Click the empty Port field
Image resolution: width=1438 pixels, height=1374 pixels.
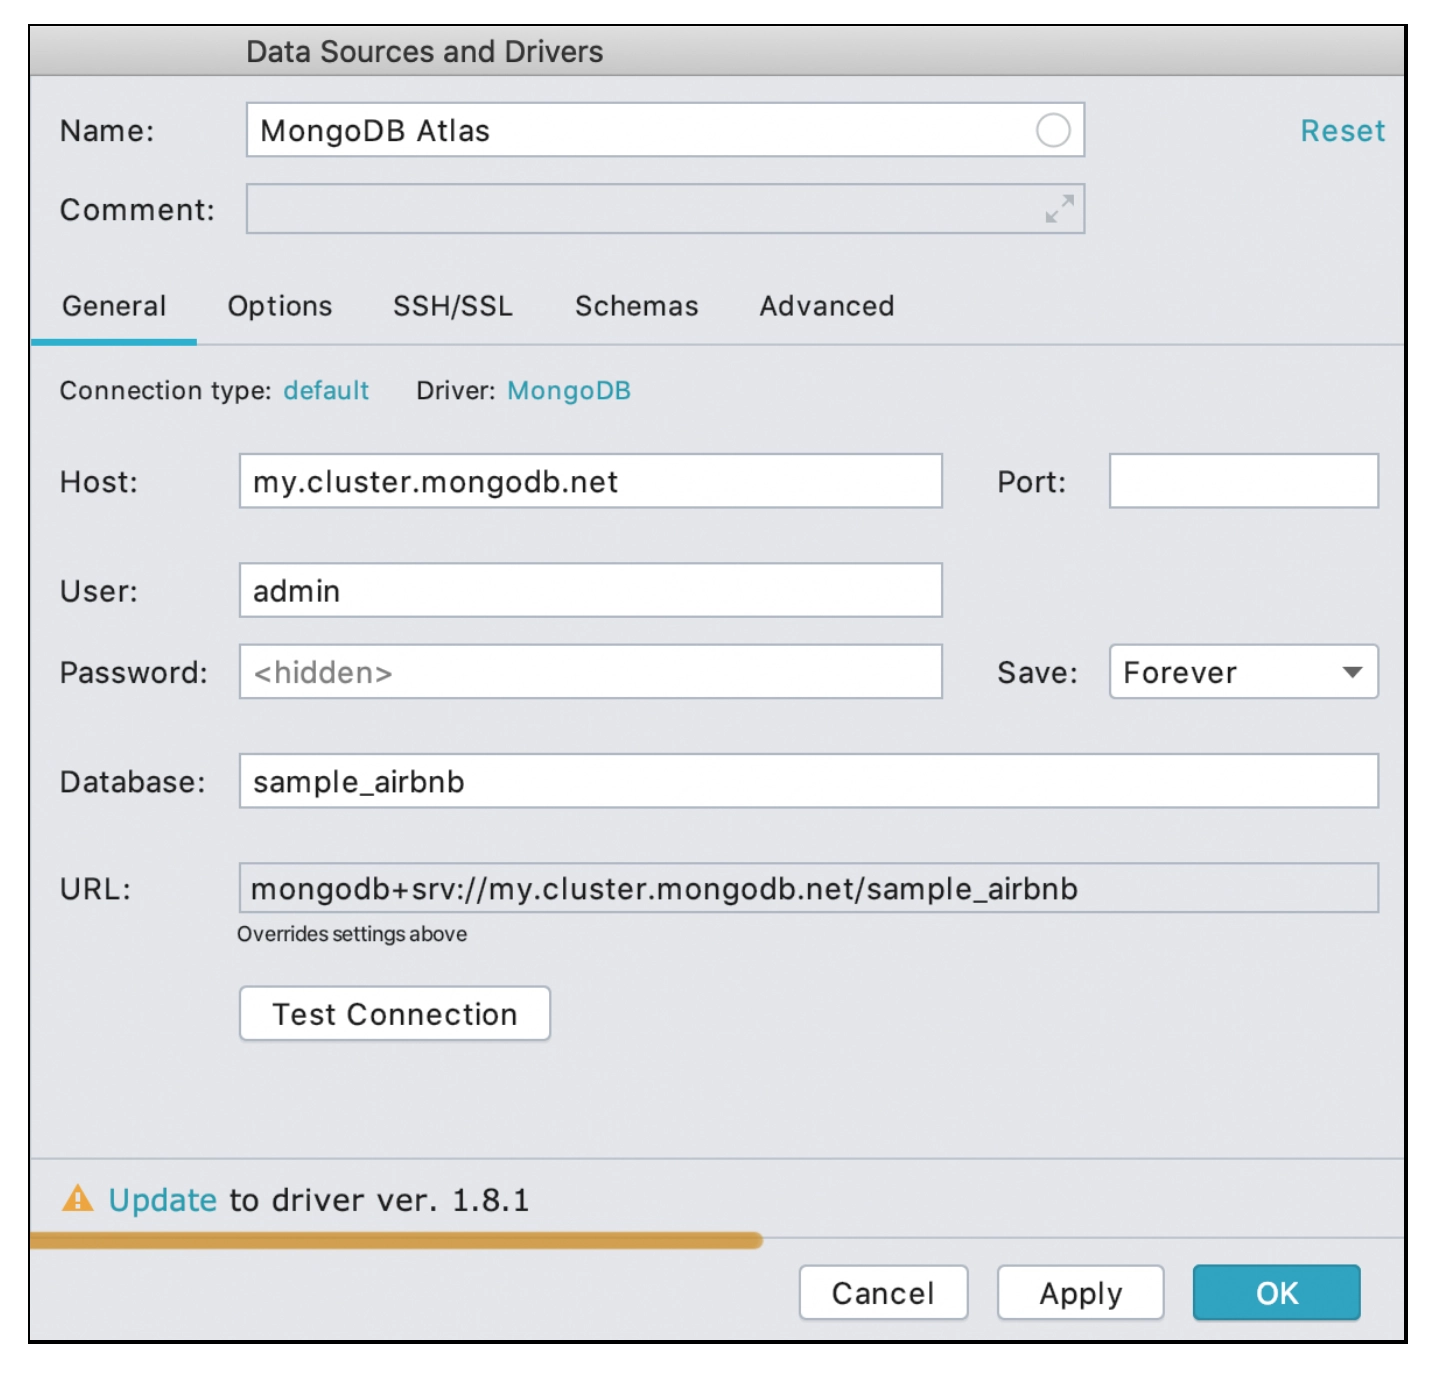pyautogui.click(x=1243, y=481)
